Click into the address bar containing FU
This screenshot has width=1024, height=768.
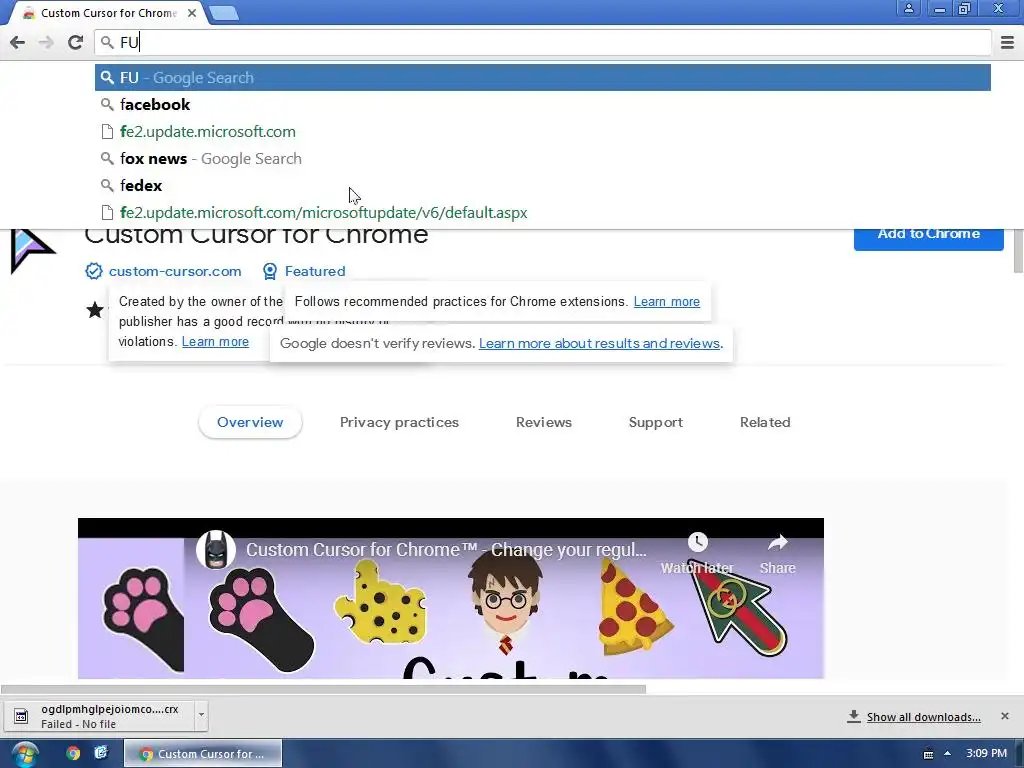543,42
